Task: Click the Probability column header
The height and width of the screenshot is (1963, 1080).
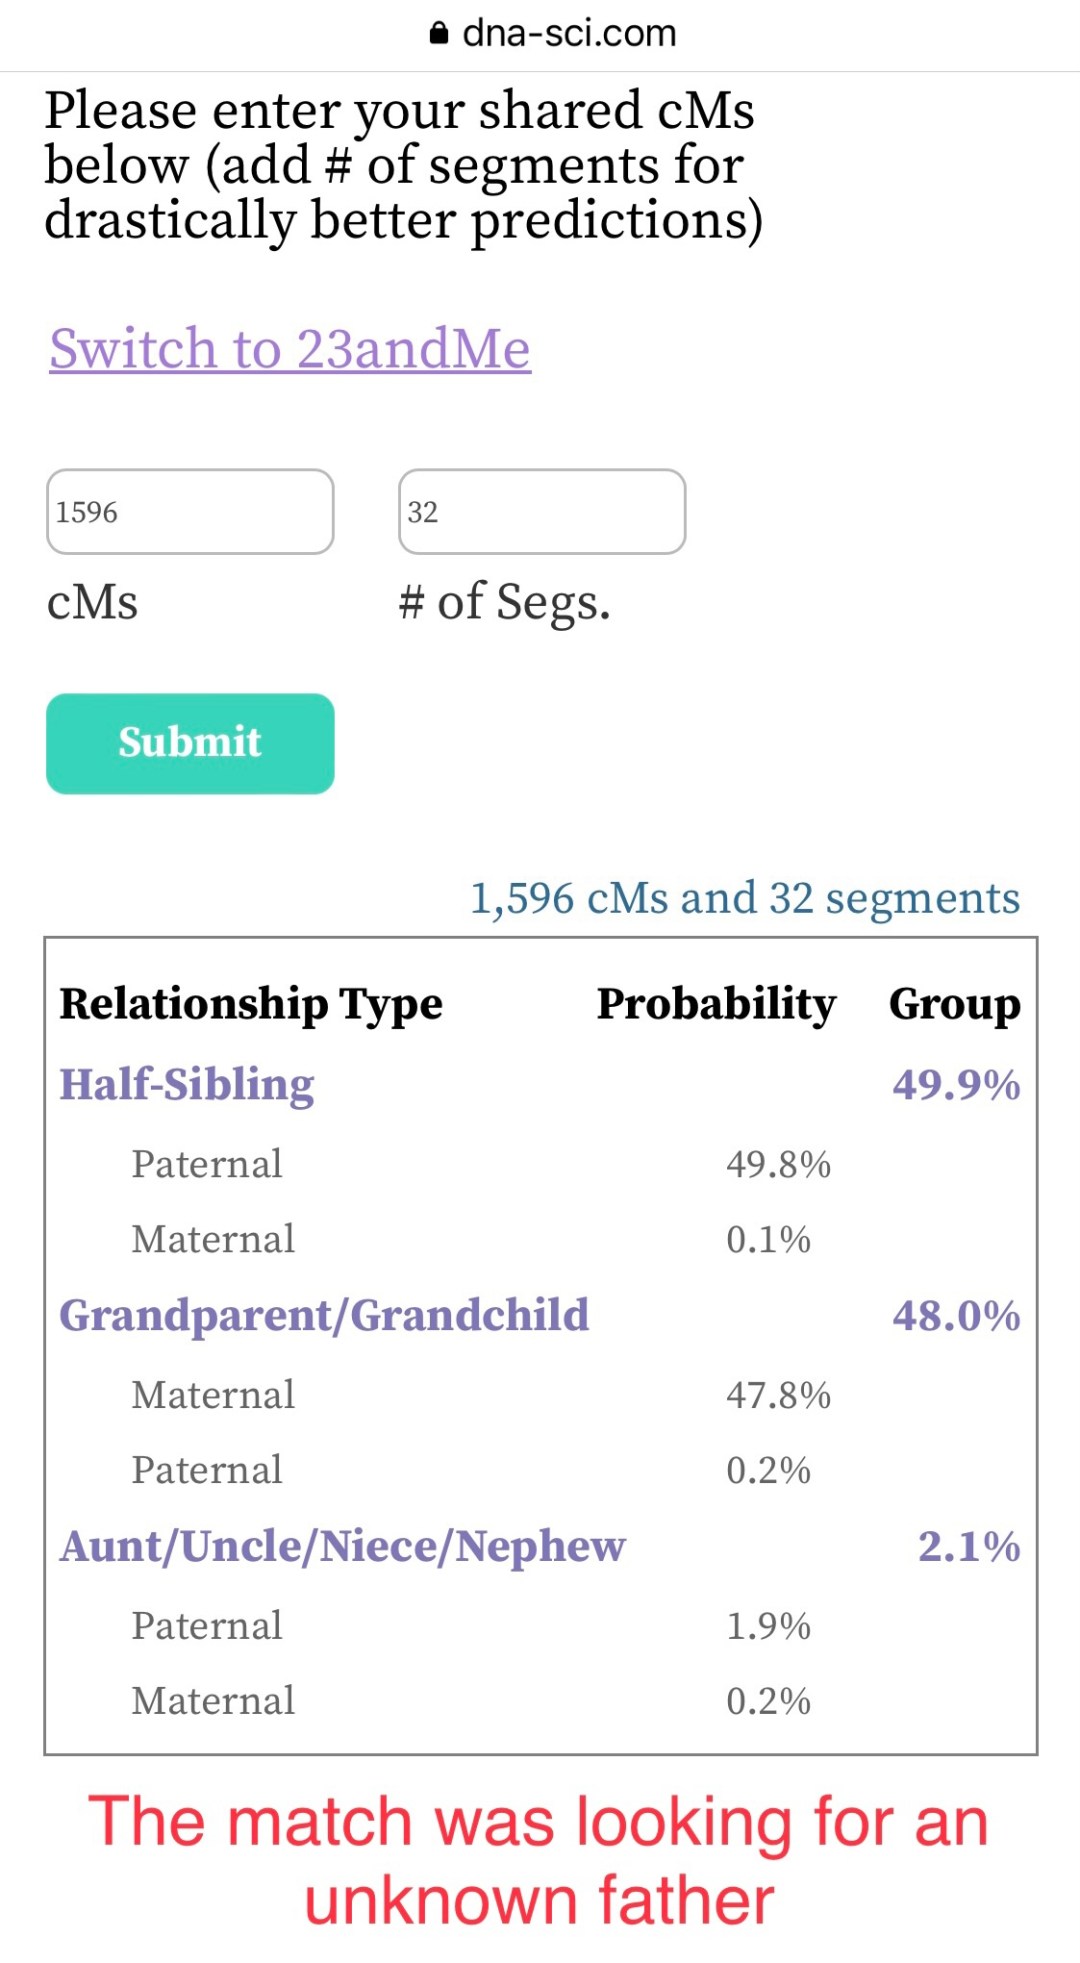Action: [x=716, y=1003]
